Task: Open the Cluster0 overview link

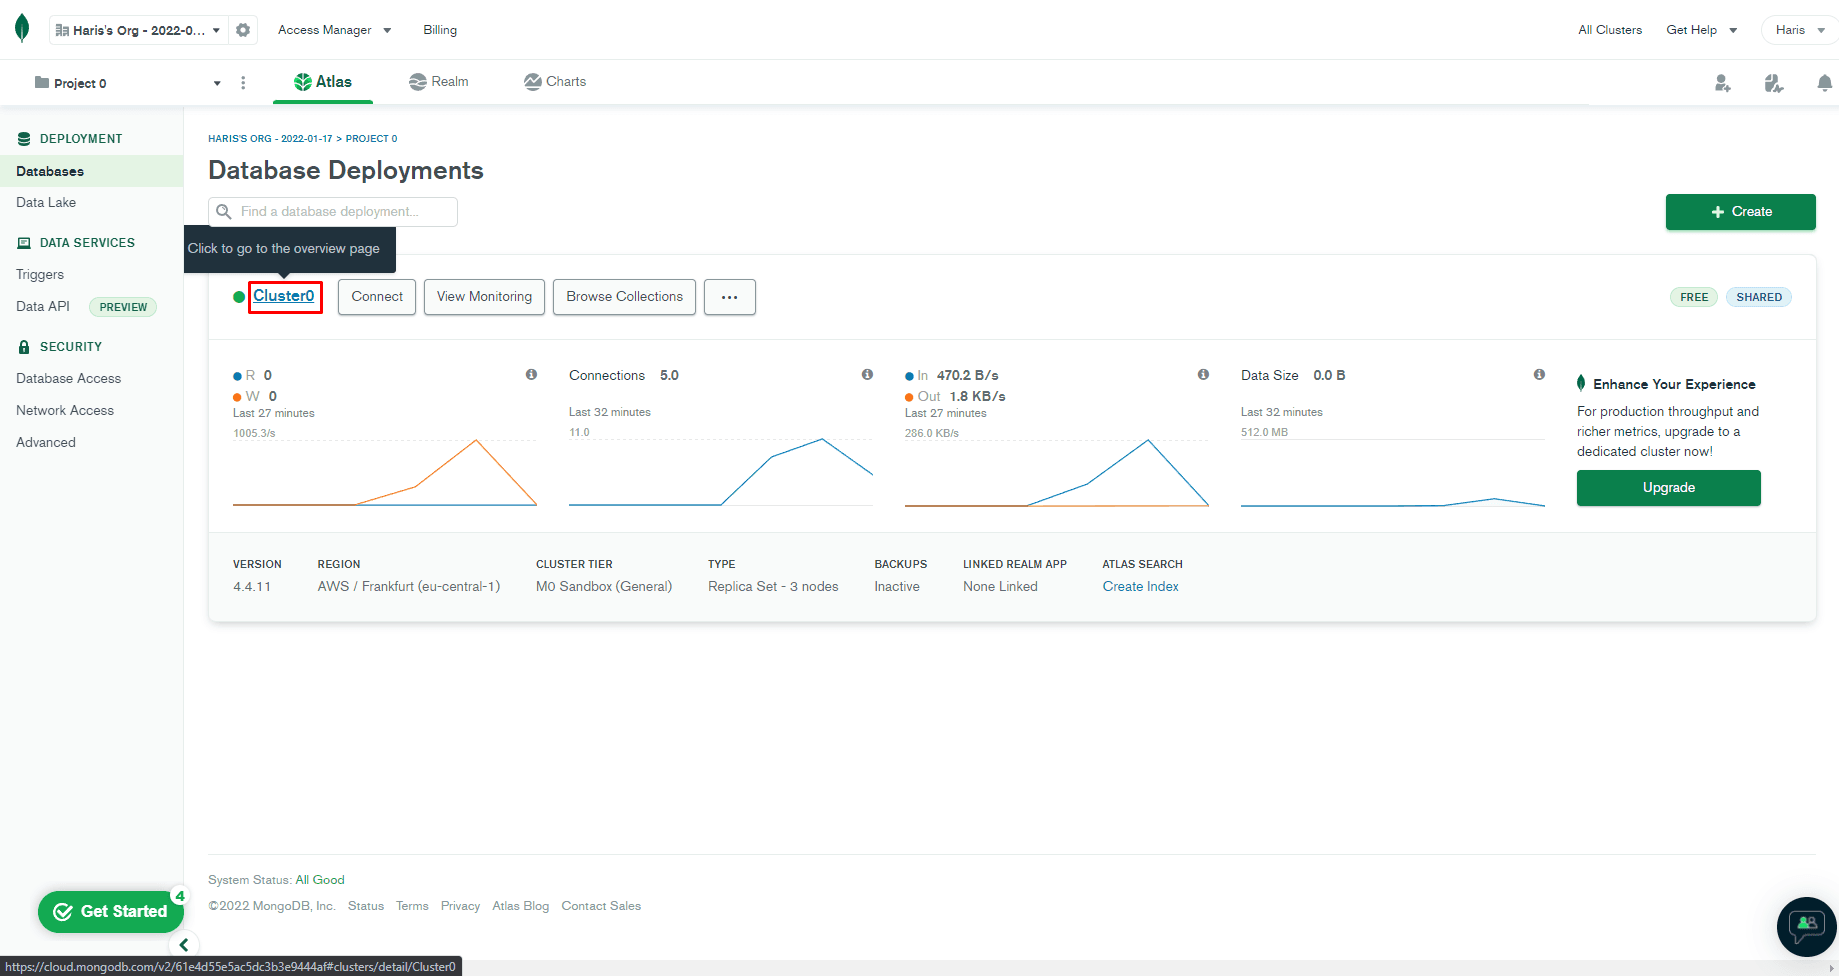Action: point(284,296)
